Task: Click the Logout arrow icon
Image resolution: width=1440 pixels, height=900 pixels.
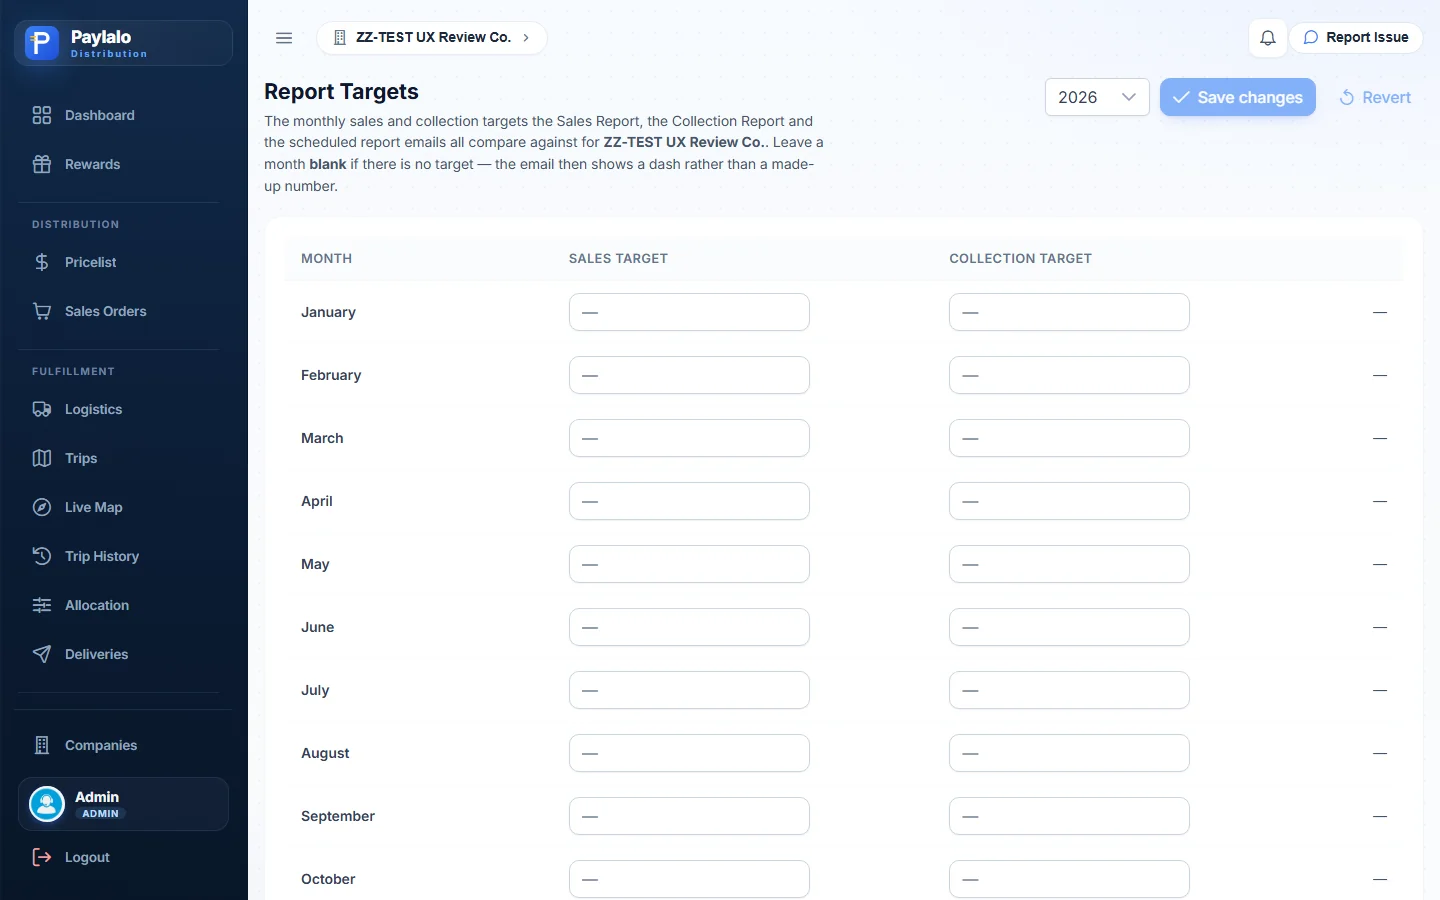Action: [x=42, y=857]
